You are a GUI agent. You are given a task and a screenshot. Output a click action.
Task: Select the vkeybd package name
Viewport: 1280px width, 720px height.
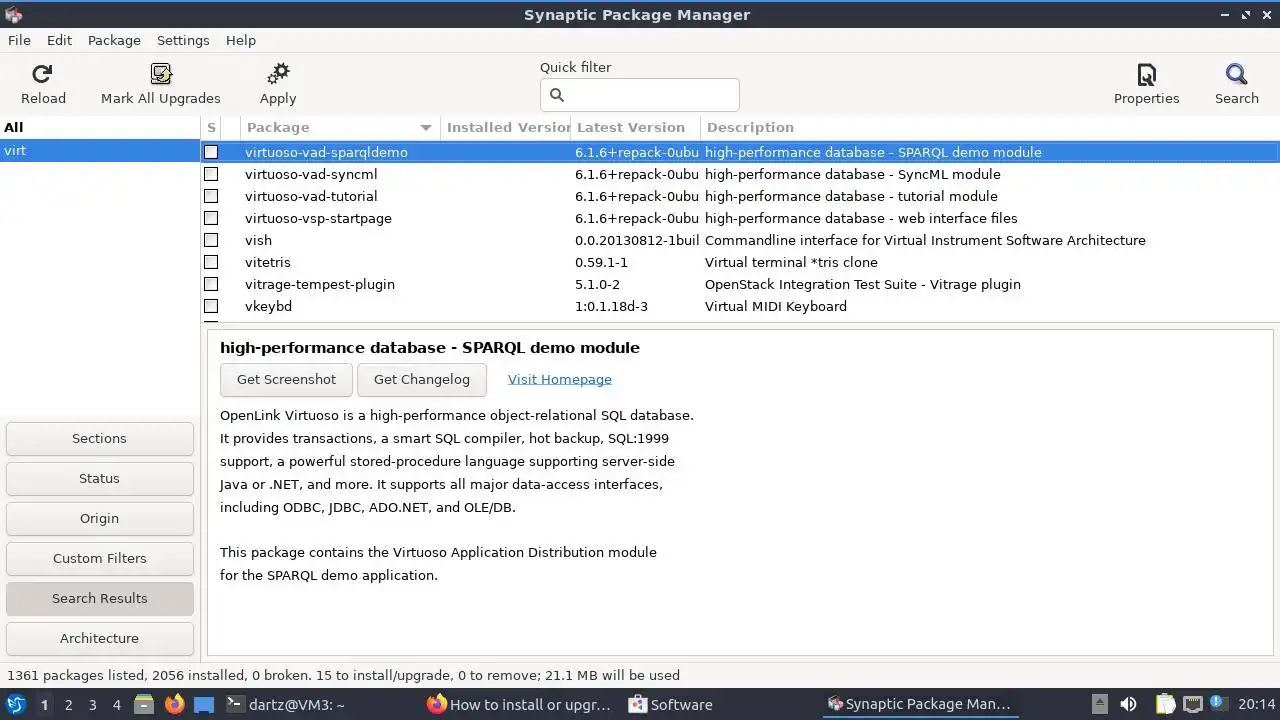click(x=268, y=306)
